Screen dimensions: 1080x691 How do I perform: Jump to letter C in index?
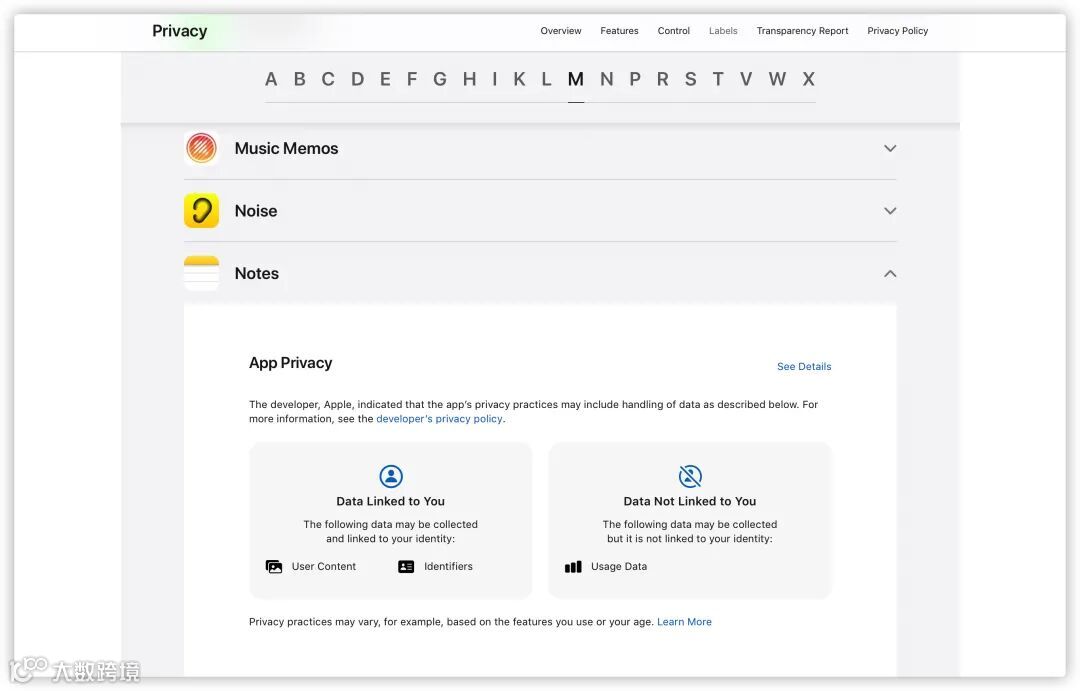tap(328, 79)
